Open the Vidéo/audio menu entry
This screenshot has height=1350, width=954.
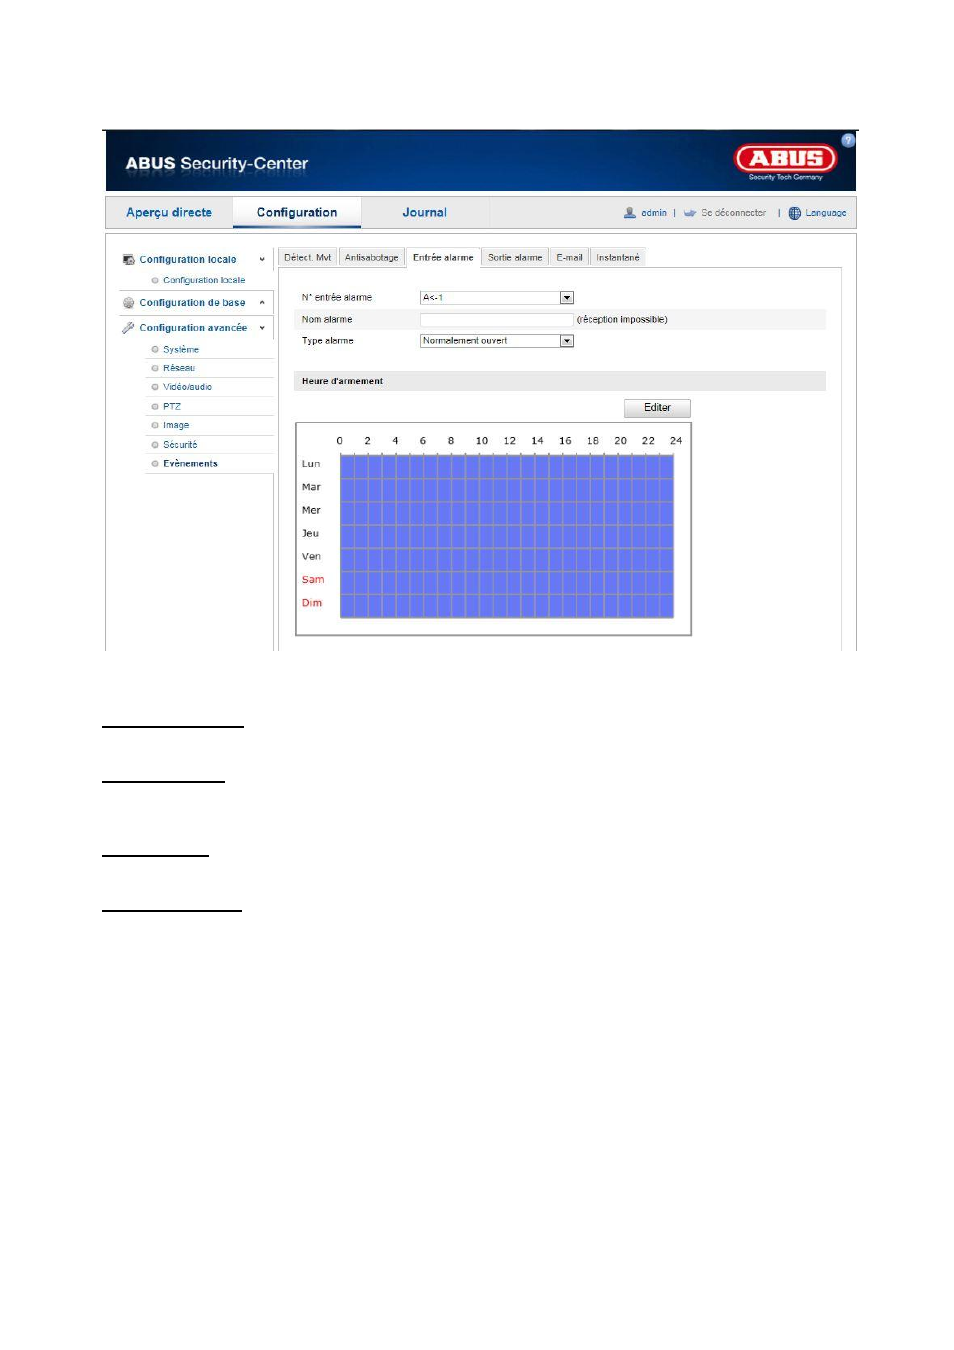187,387
